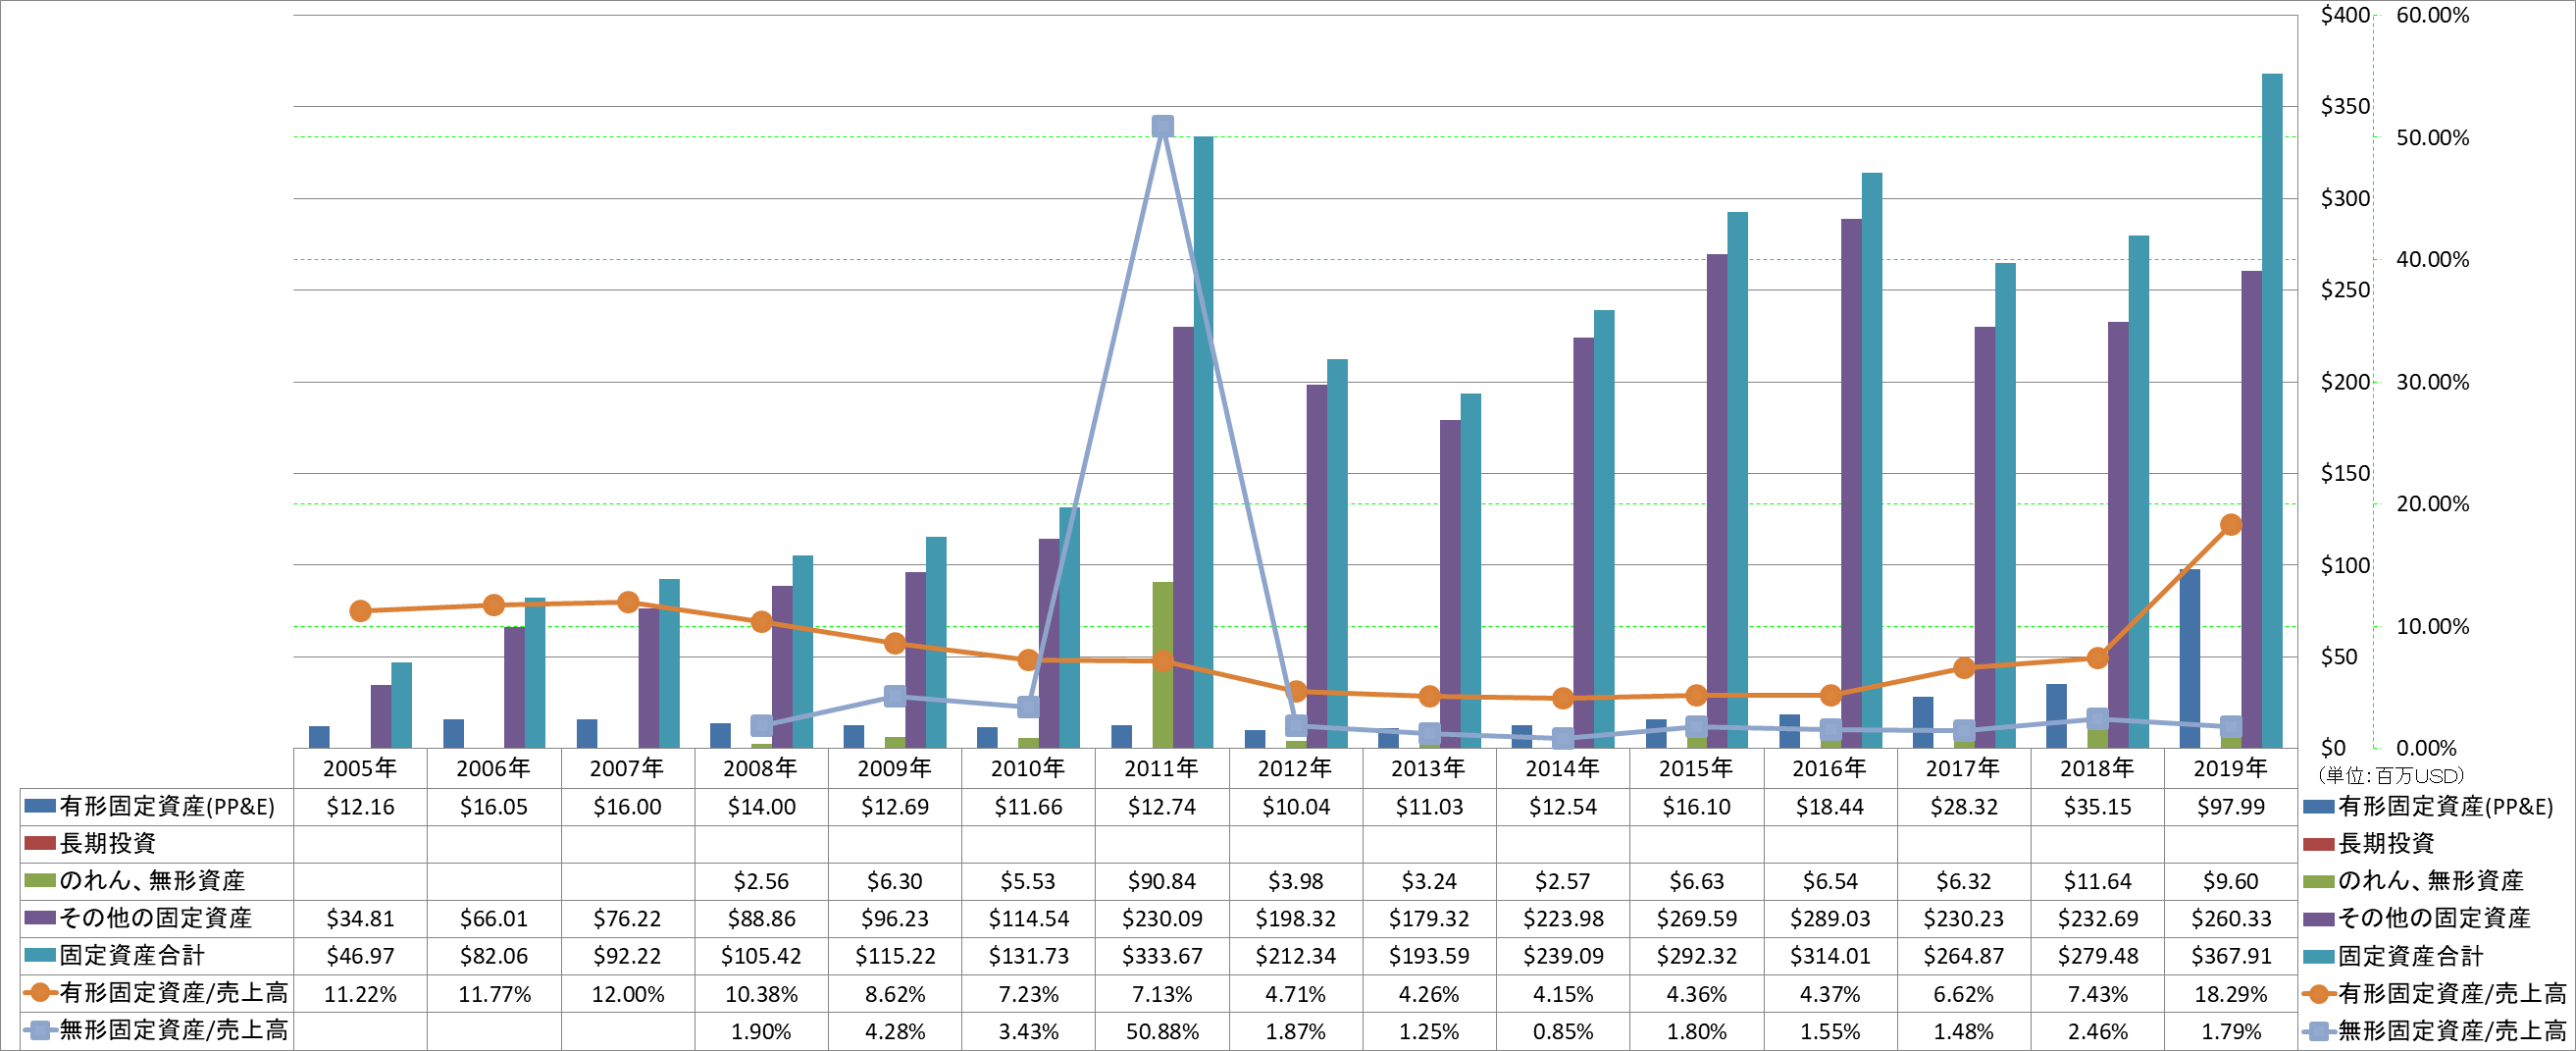Click left legend label 有形固定資産(PP&E)
The image size is (2576, 1051).
(x=167, y=807)
